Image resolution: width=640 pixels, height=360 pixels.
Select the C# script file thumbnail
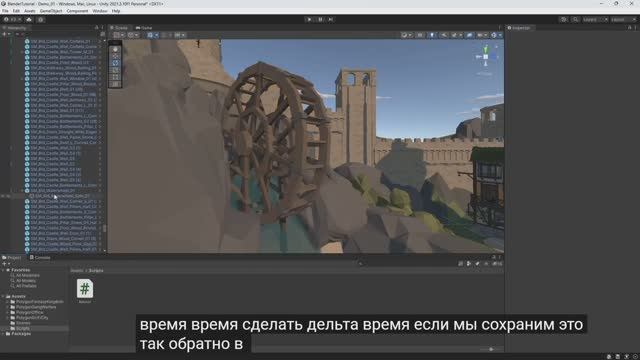[85, 289]
